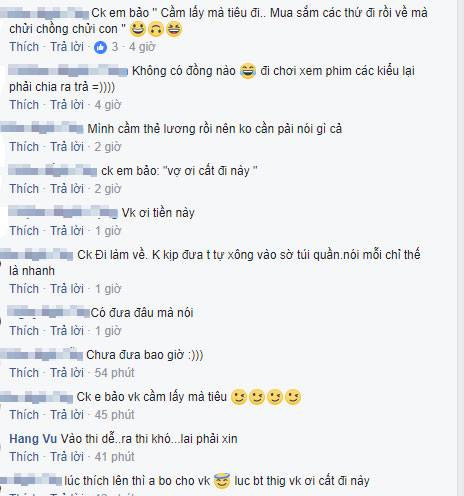The width and height of the screenshot is (464, 496).
Task: Open the like count '3' on first comment
Action: [115, 47]
